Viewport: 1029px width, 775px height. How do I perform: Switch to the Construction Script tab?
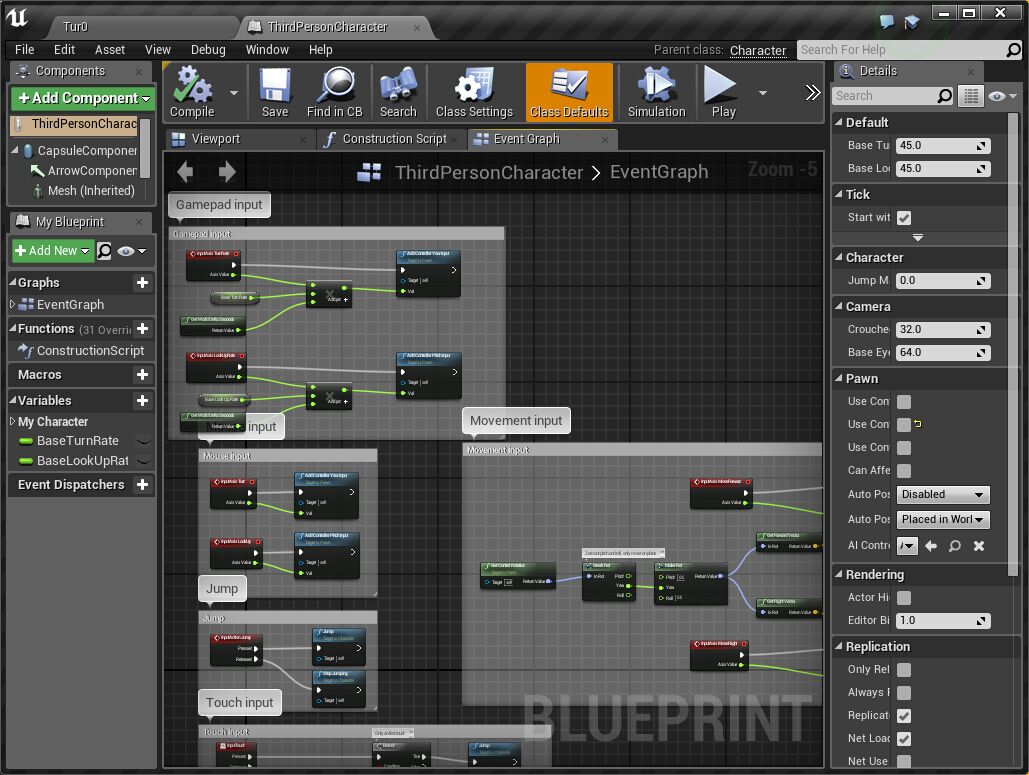pyautogui.click(x=391, y=139)
